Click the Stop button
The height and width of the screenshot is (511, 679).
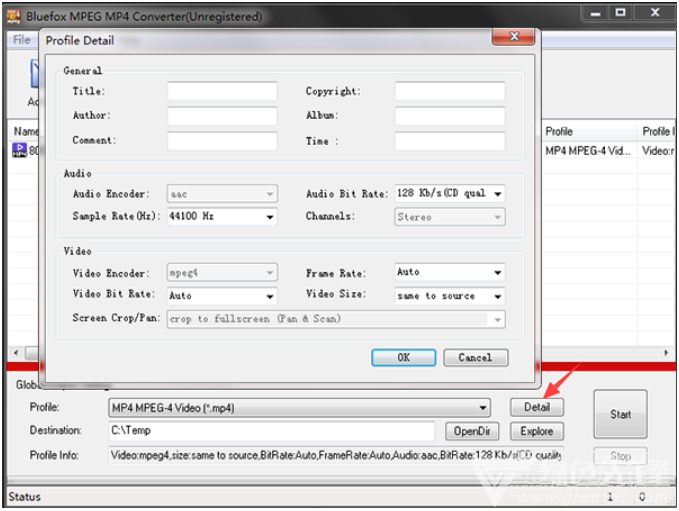(621, 456)
